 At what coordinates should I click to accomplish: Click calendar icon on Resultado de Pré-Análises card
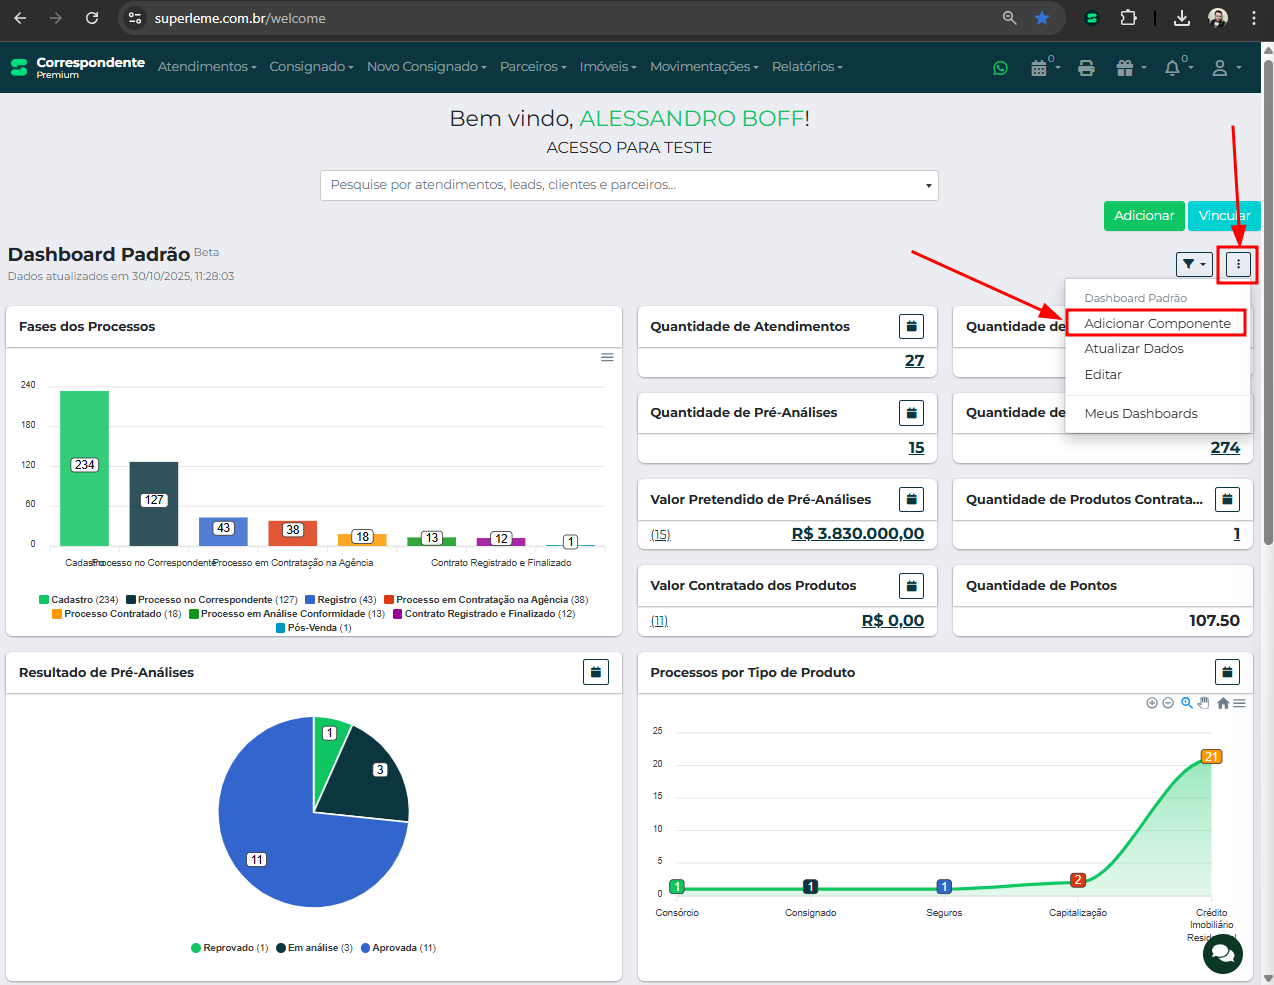(595, 672)
